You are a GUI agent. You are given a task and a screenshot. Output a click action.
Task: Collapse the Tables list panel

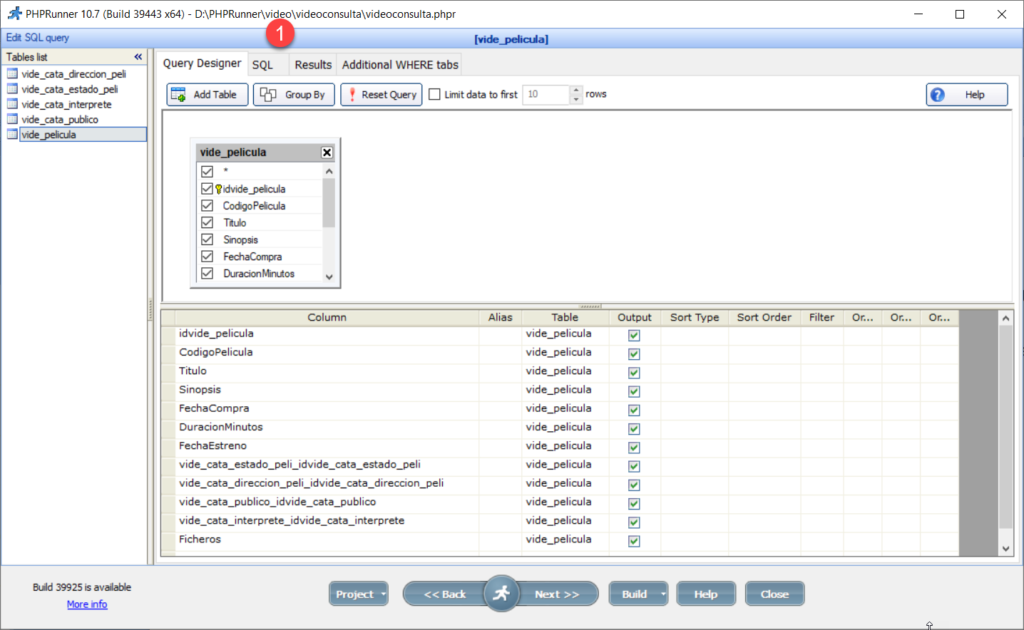point(138,57)
